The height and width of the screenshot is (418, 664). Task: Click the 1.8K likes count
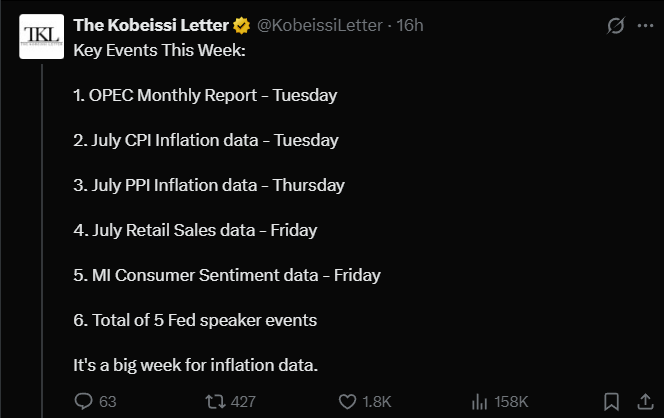377,401
